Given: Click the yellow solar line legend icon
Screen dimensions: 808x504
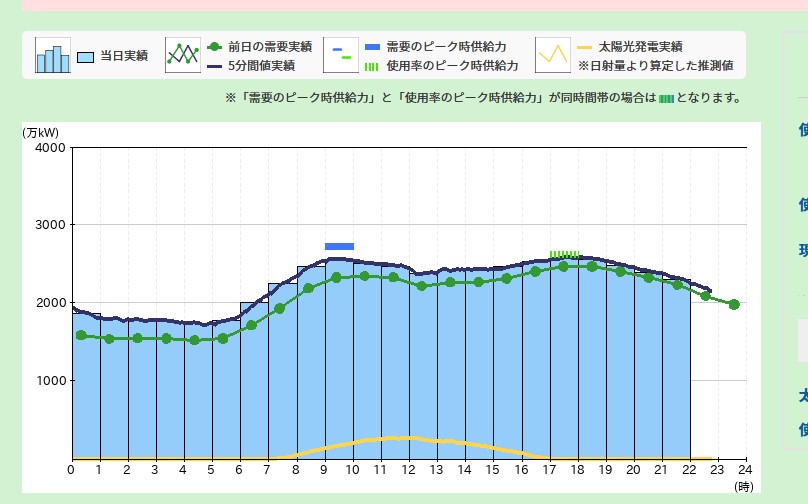Looking at the screenshot, I should tap(552, 55).
